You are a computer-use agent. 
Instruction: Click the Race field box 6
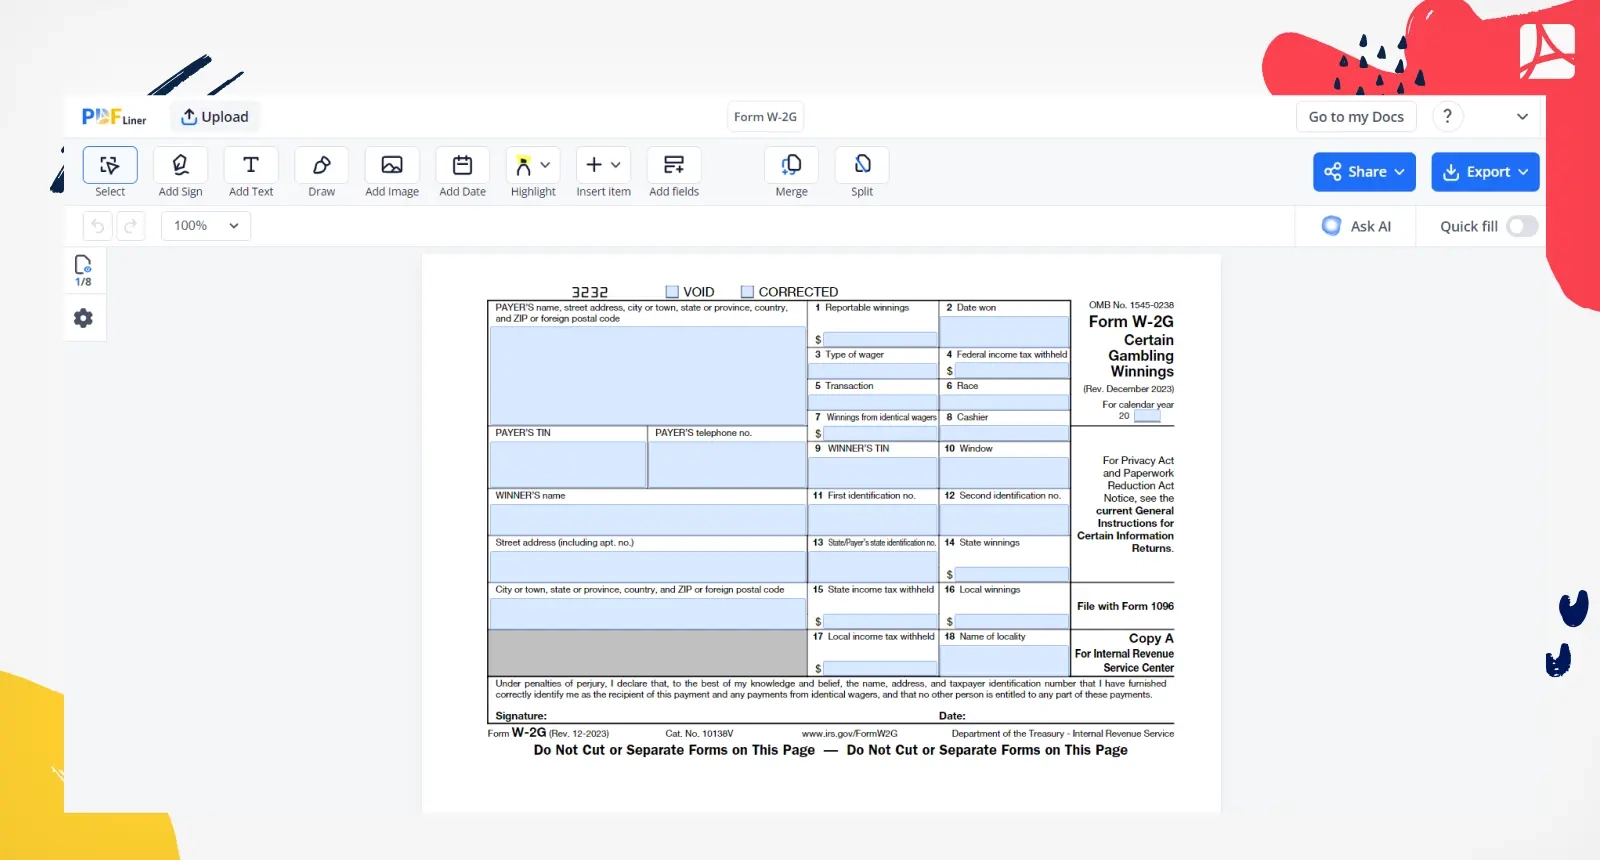1005,402
